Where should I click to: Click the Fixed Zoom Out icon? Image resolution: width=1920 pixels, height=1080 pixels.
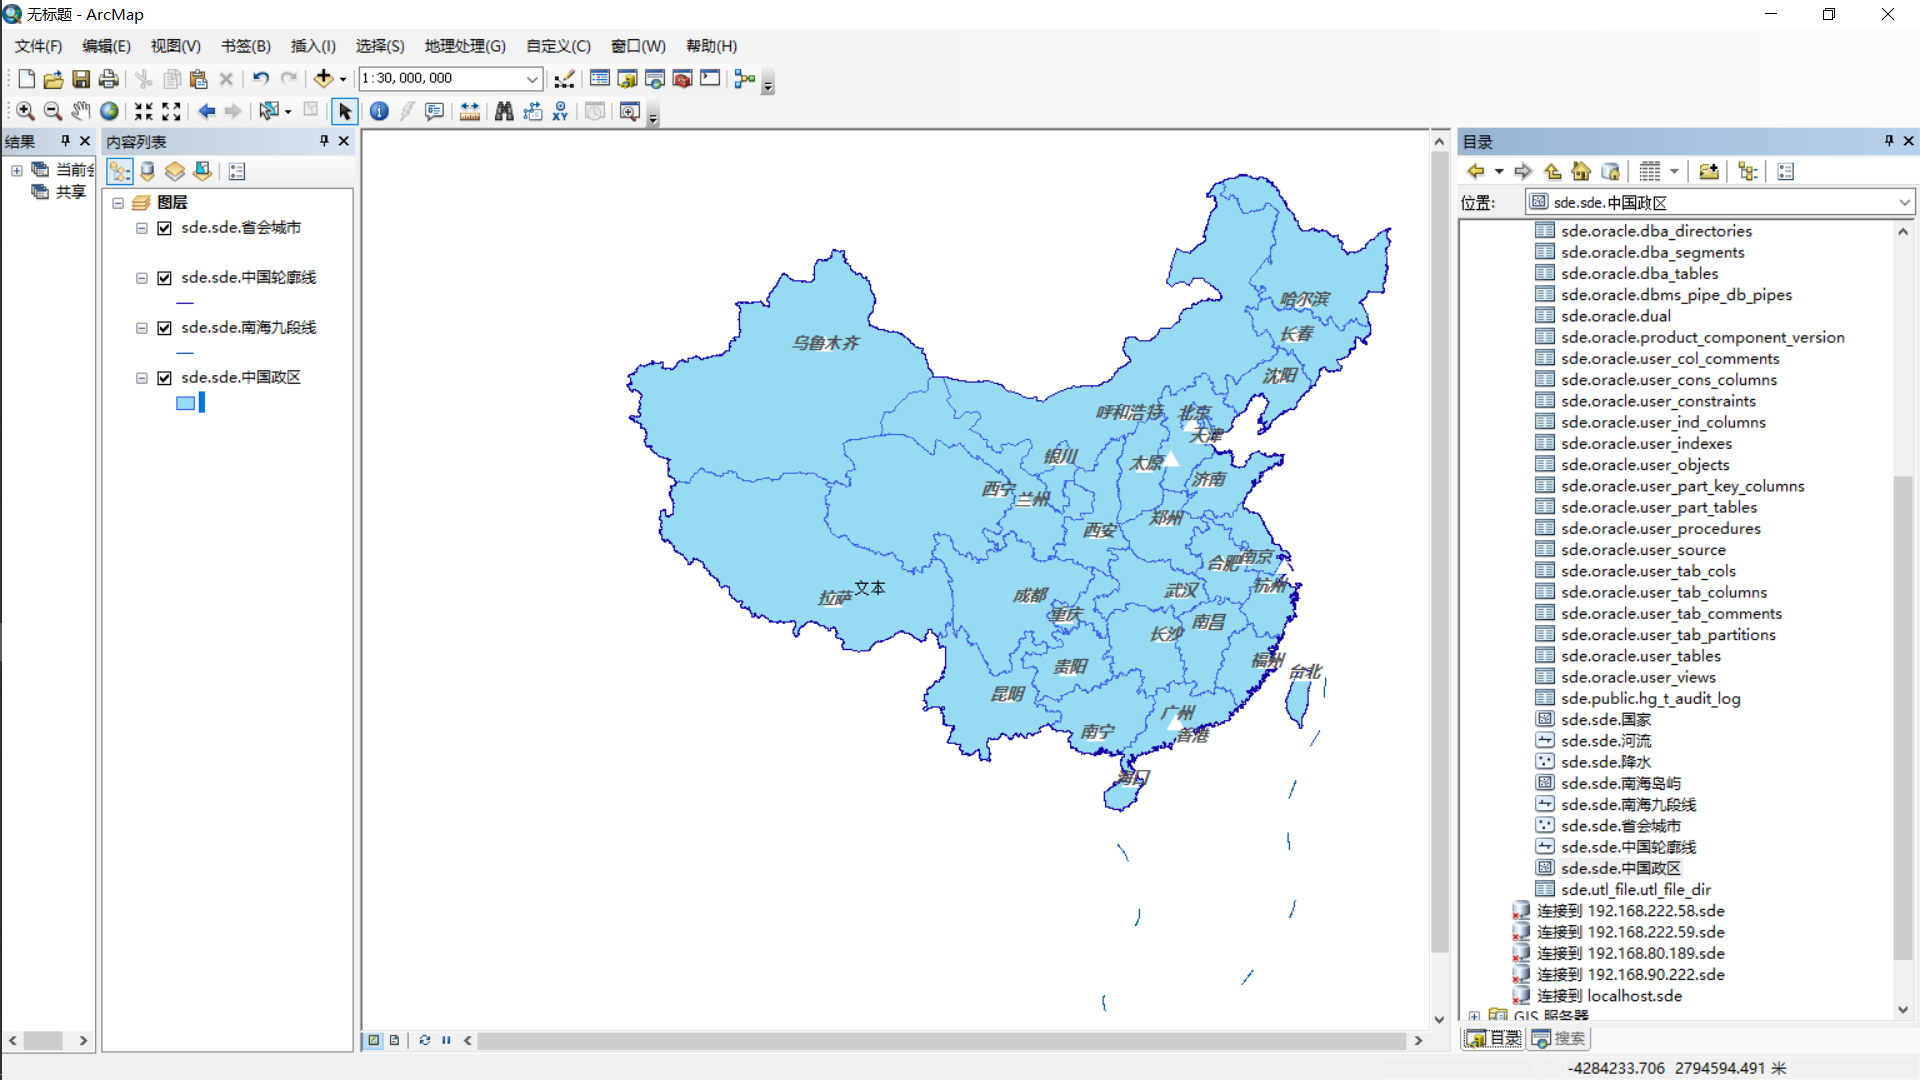click(172, 111)
